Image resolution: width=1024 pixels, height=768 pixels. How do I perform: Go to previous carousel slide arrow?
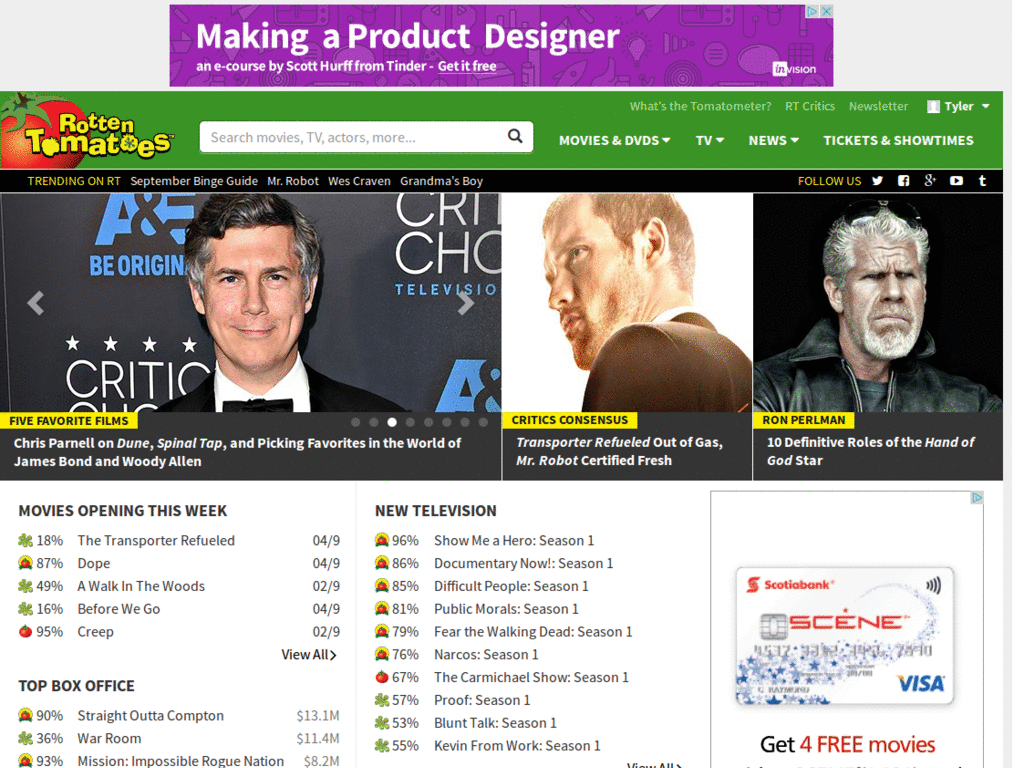click(36, 303)
